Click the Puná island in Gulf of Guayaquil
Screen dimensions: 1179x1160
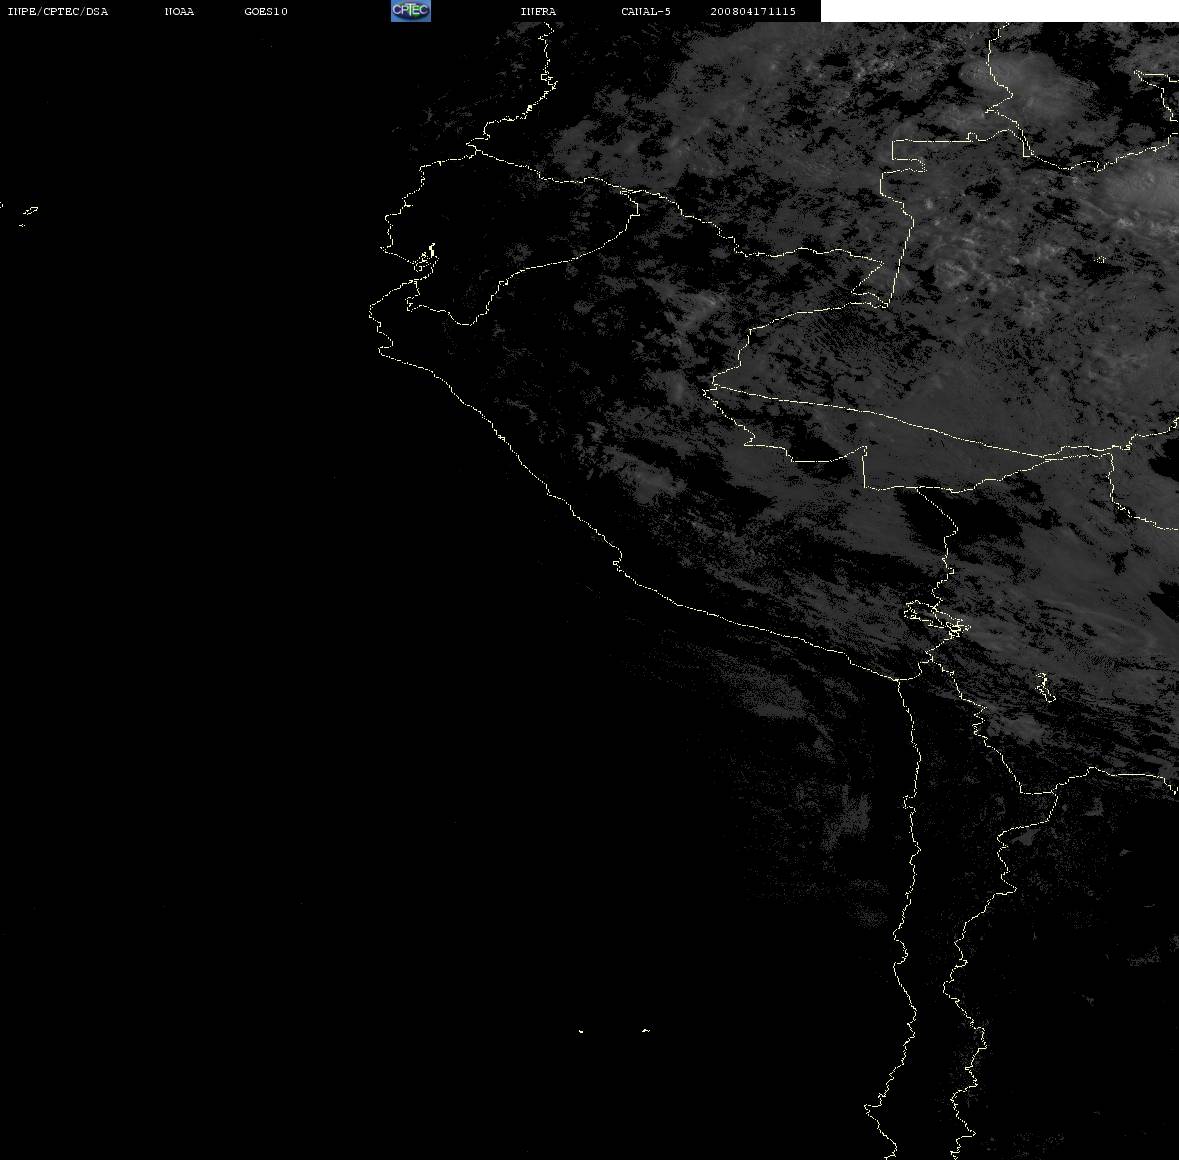[425, 259]
